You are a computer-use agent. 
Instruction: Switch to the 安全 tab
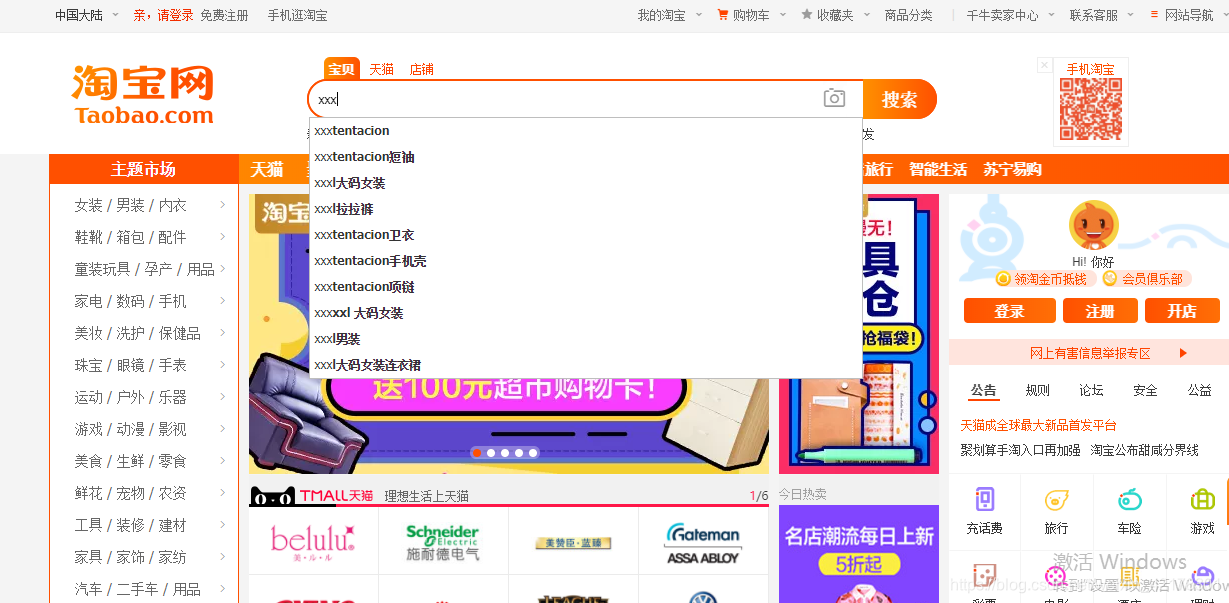pyautogui.click(x=1145, y=390)
